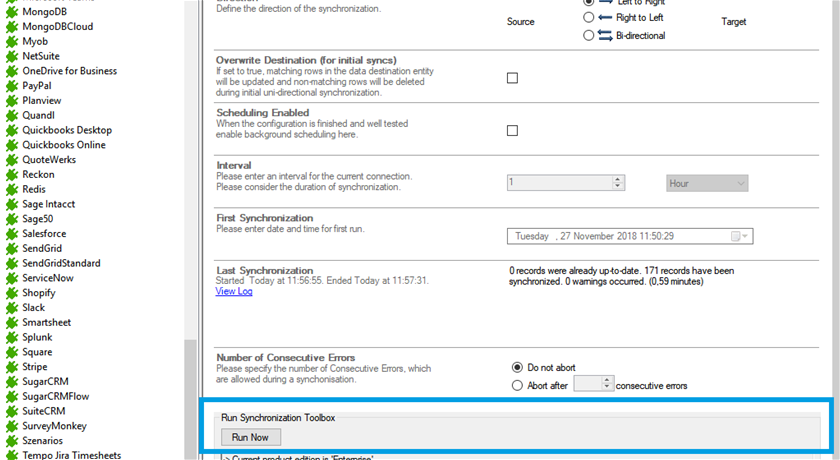
Task: Tick the Scheduling Enabled checkbox
Action: click(512, 131)
